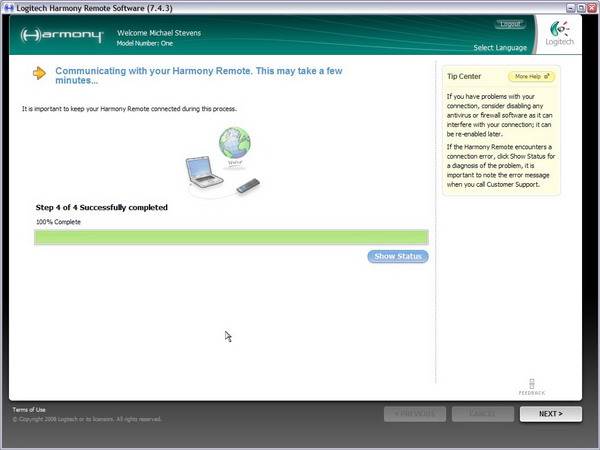This screenshot has height=450, width=600.
Task: Click the Harmony remote illustration
Action: pos(248,186)
